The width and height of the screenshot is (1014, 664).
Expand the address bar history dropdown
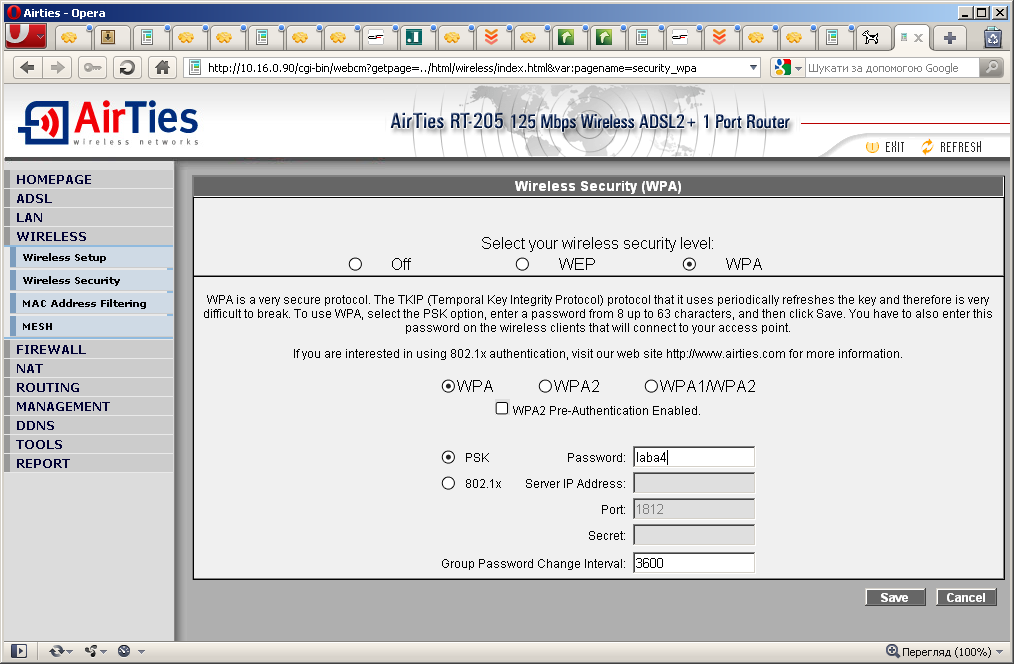(753, 68)
